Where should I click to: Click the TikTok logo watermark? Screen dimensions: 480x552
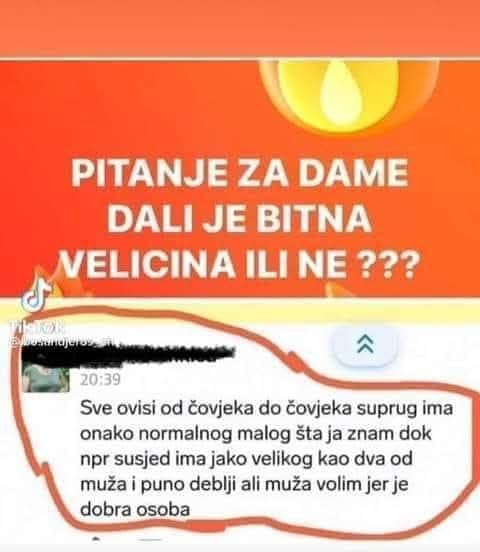pos(37,295)
